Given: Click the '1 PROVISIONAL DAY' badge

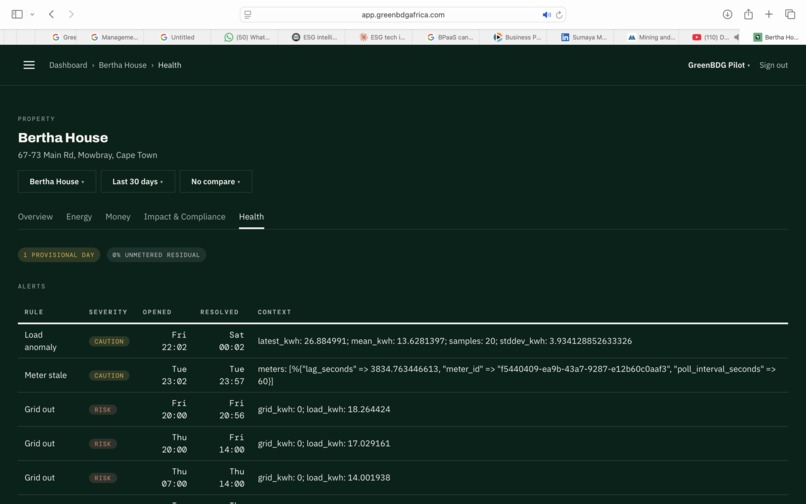Looking at the screenshot, I should (59, 255).
